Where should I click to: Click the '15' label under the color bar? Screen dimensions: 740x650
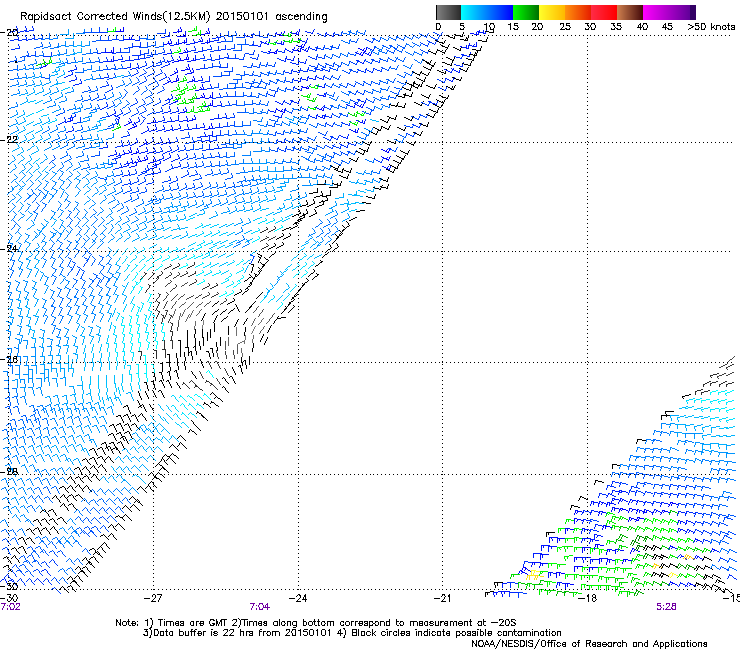(x=513, y=27)
